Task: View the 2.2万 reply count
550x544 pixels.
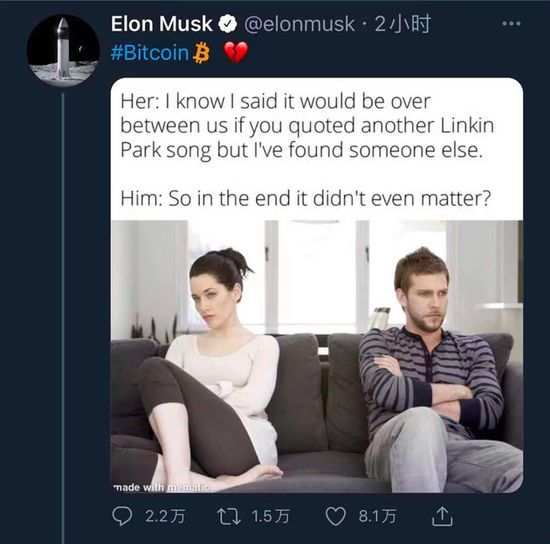Action: click(165, 517)
